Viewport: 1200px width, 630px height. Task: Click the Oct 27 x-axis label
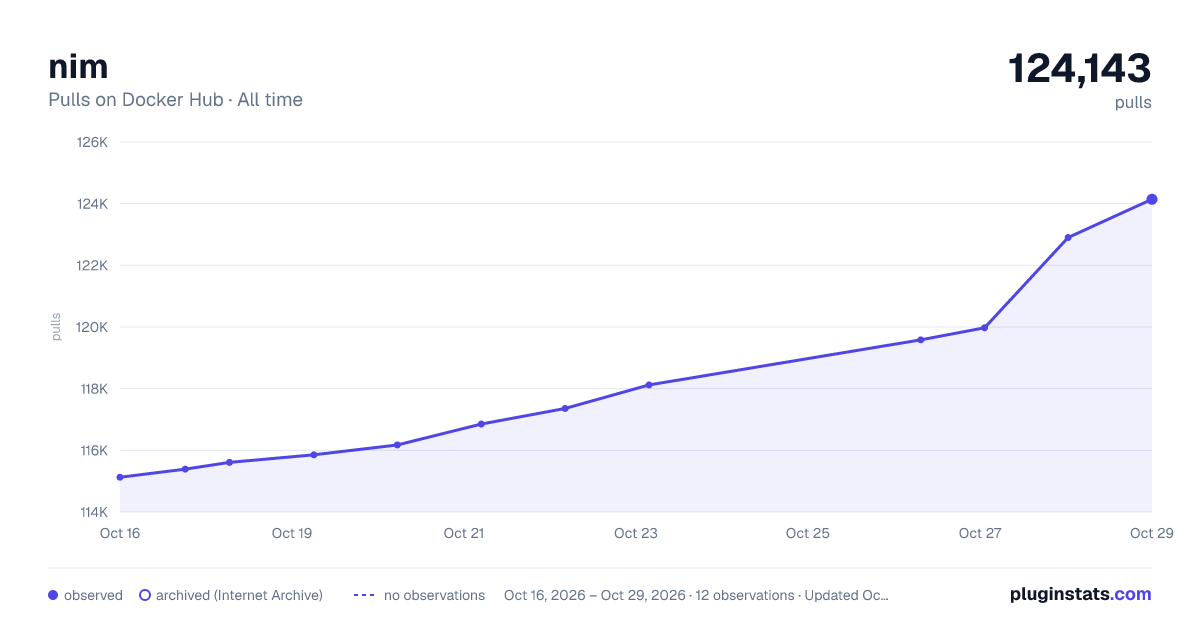(980, 533)
